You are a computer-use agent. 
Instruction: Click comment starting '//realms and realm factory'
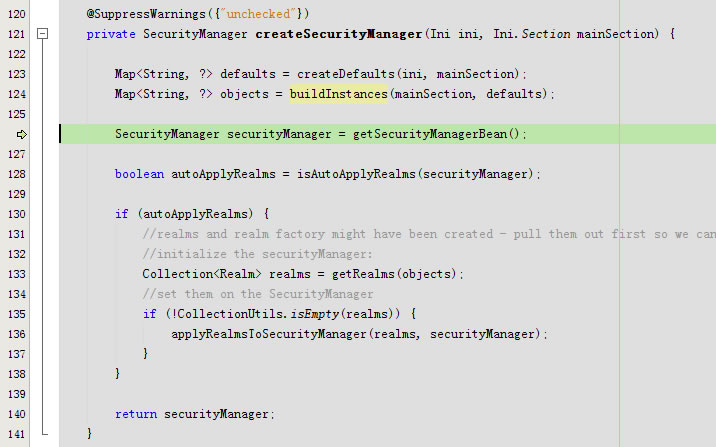(x=429, y=234)
